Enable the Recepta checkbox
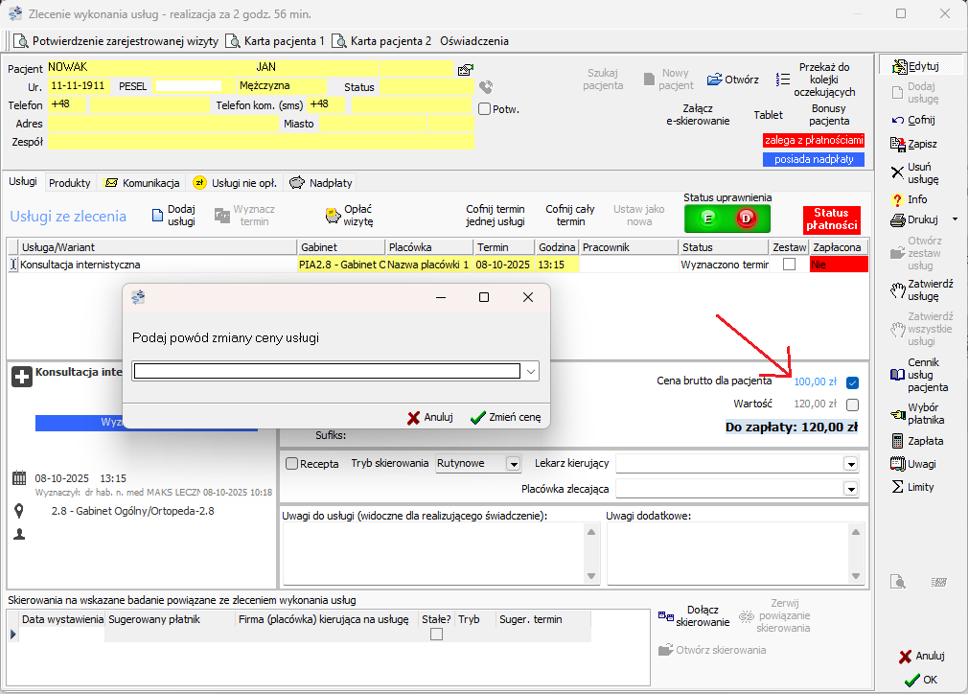The height and width of the screenshot is (696, 968). tap(292, 464)
